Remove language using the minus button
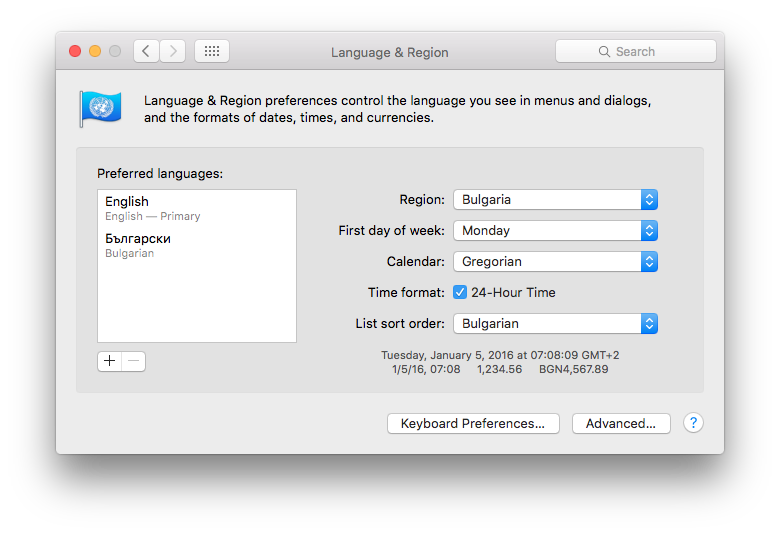Screen dimensions: 780x534 click(134, 361)
